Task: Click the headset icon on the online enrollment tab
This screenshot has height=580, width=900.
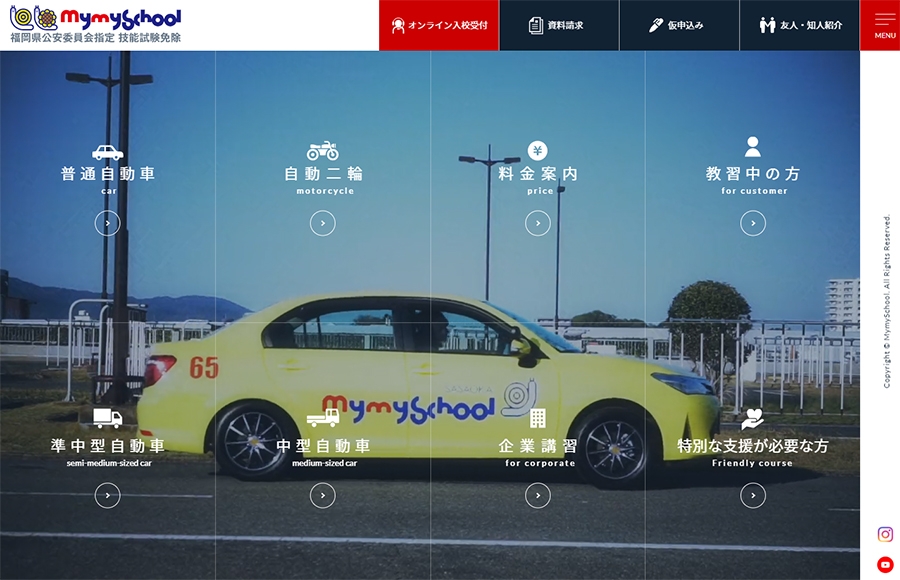Action: click(x=398, y=25)
